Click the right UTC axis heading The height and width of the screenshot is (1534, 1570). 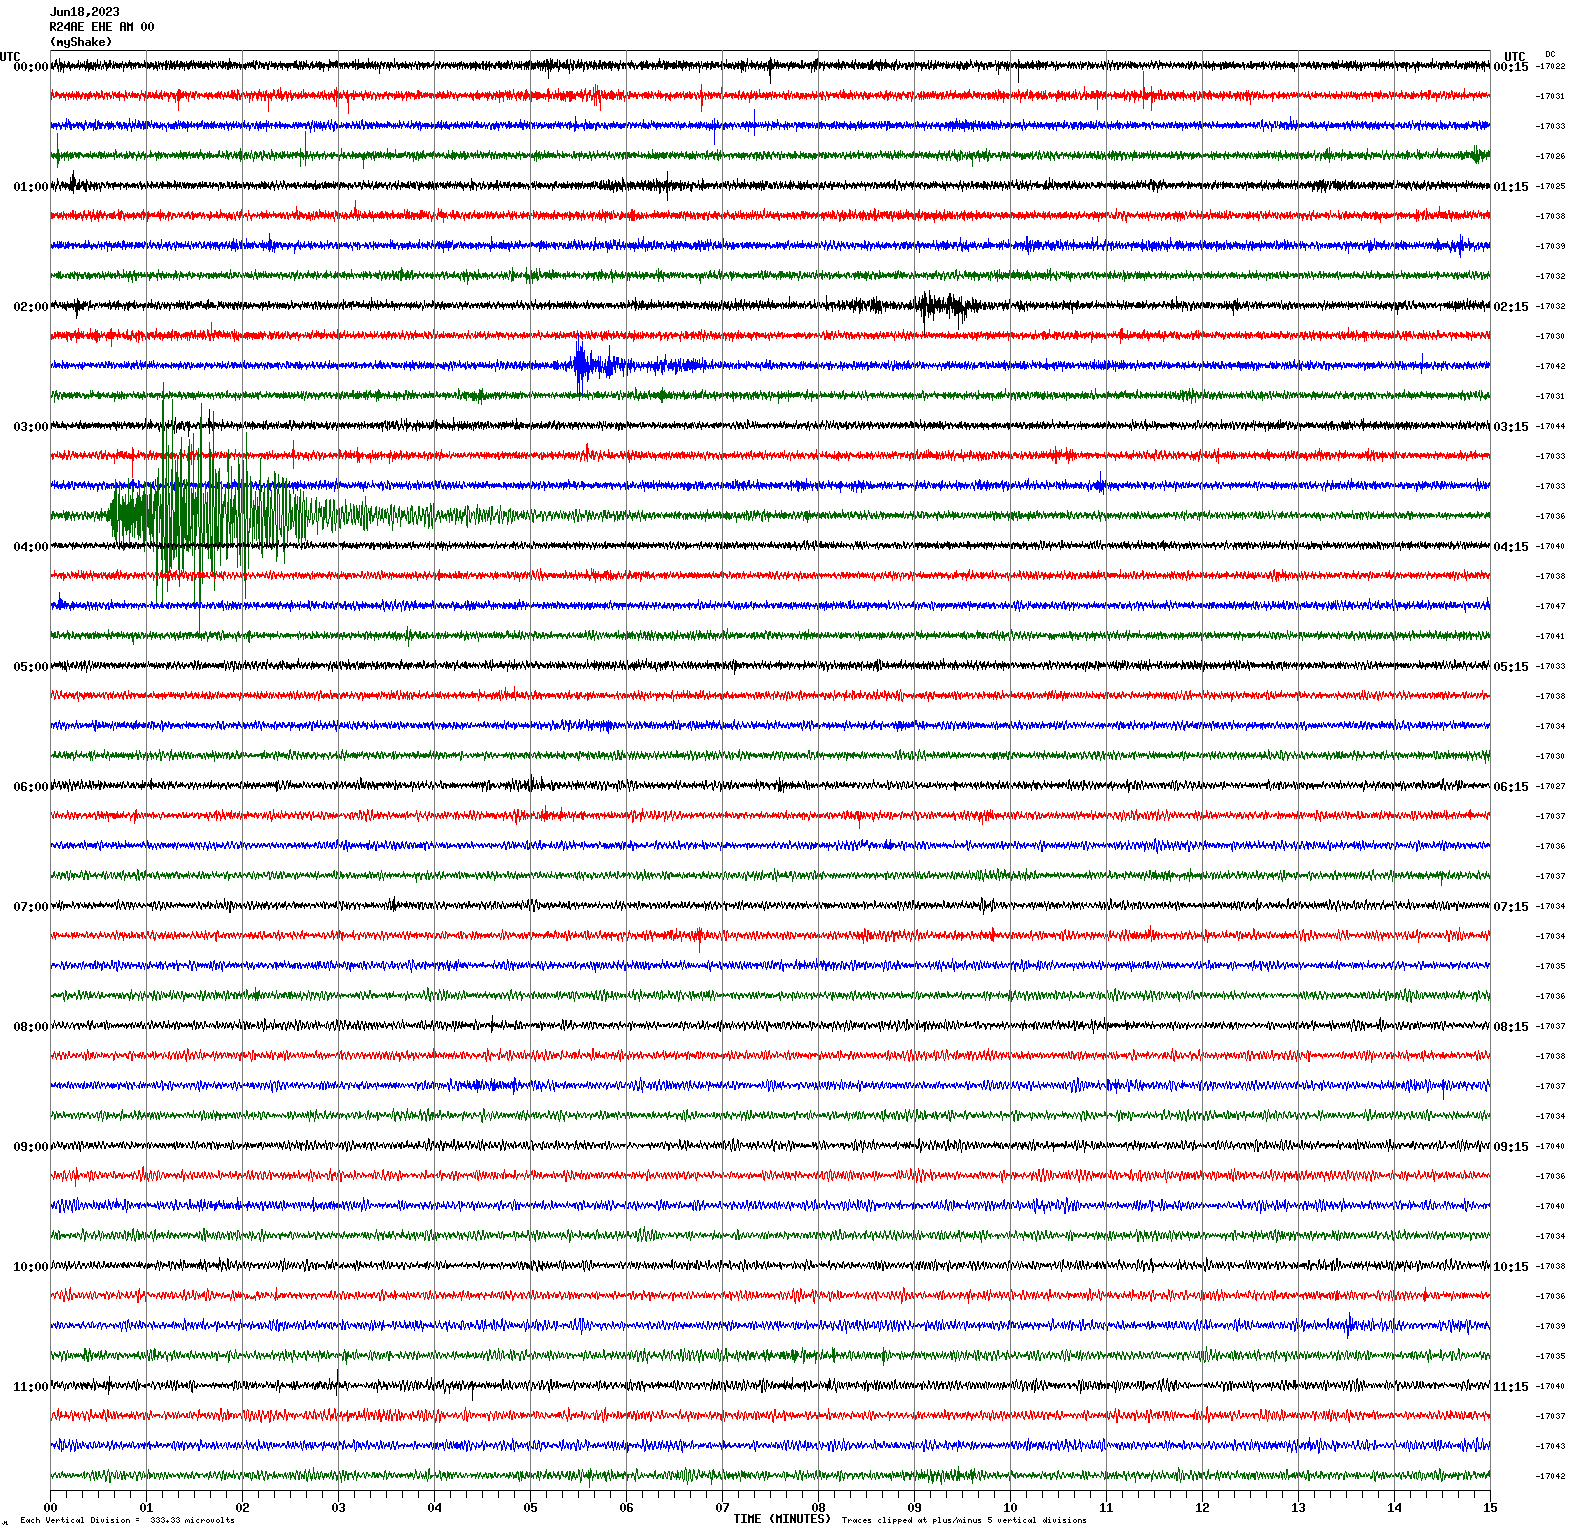pyautogui.click(x=1515, y=57)
